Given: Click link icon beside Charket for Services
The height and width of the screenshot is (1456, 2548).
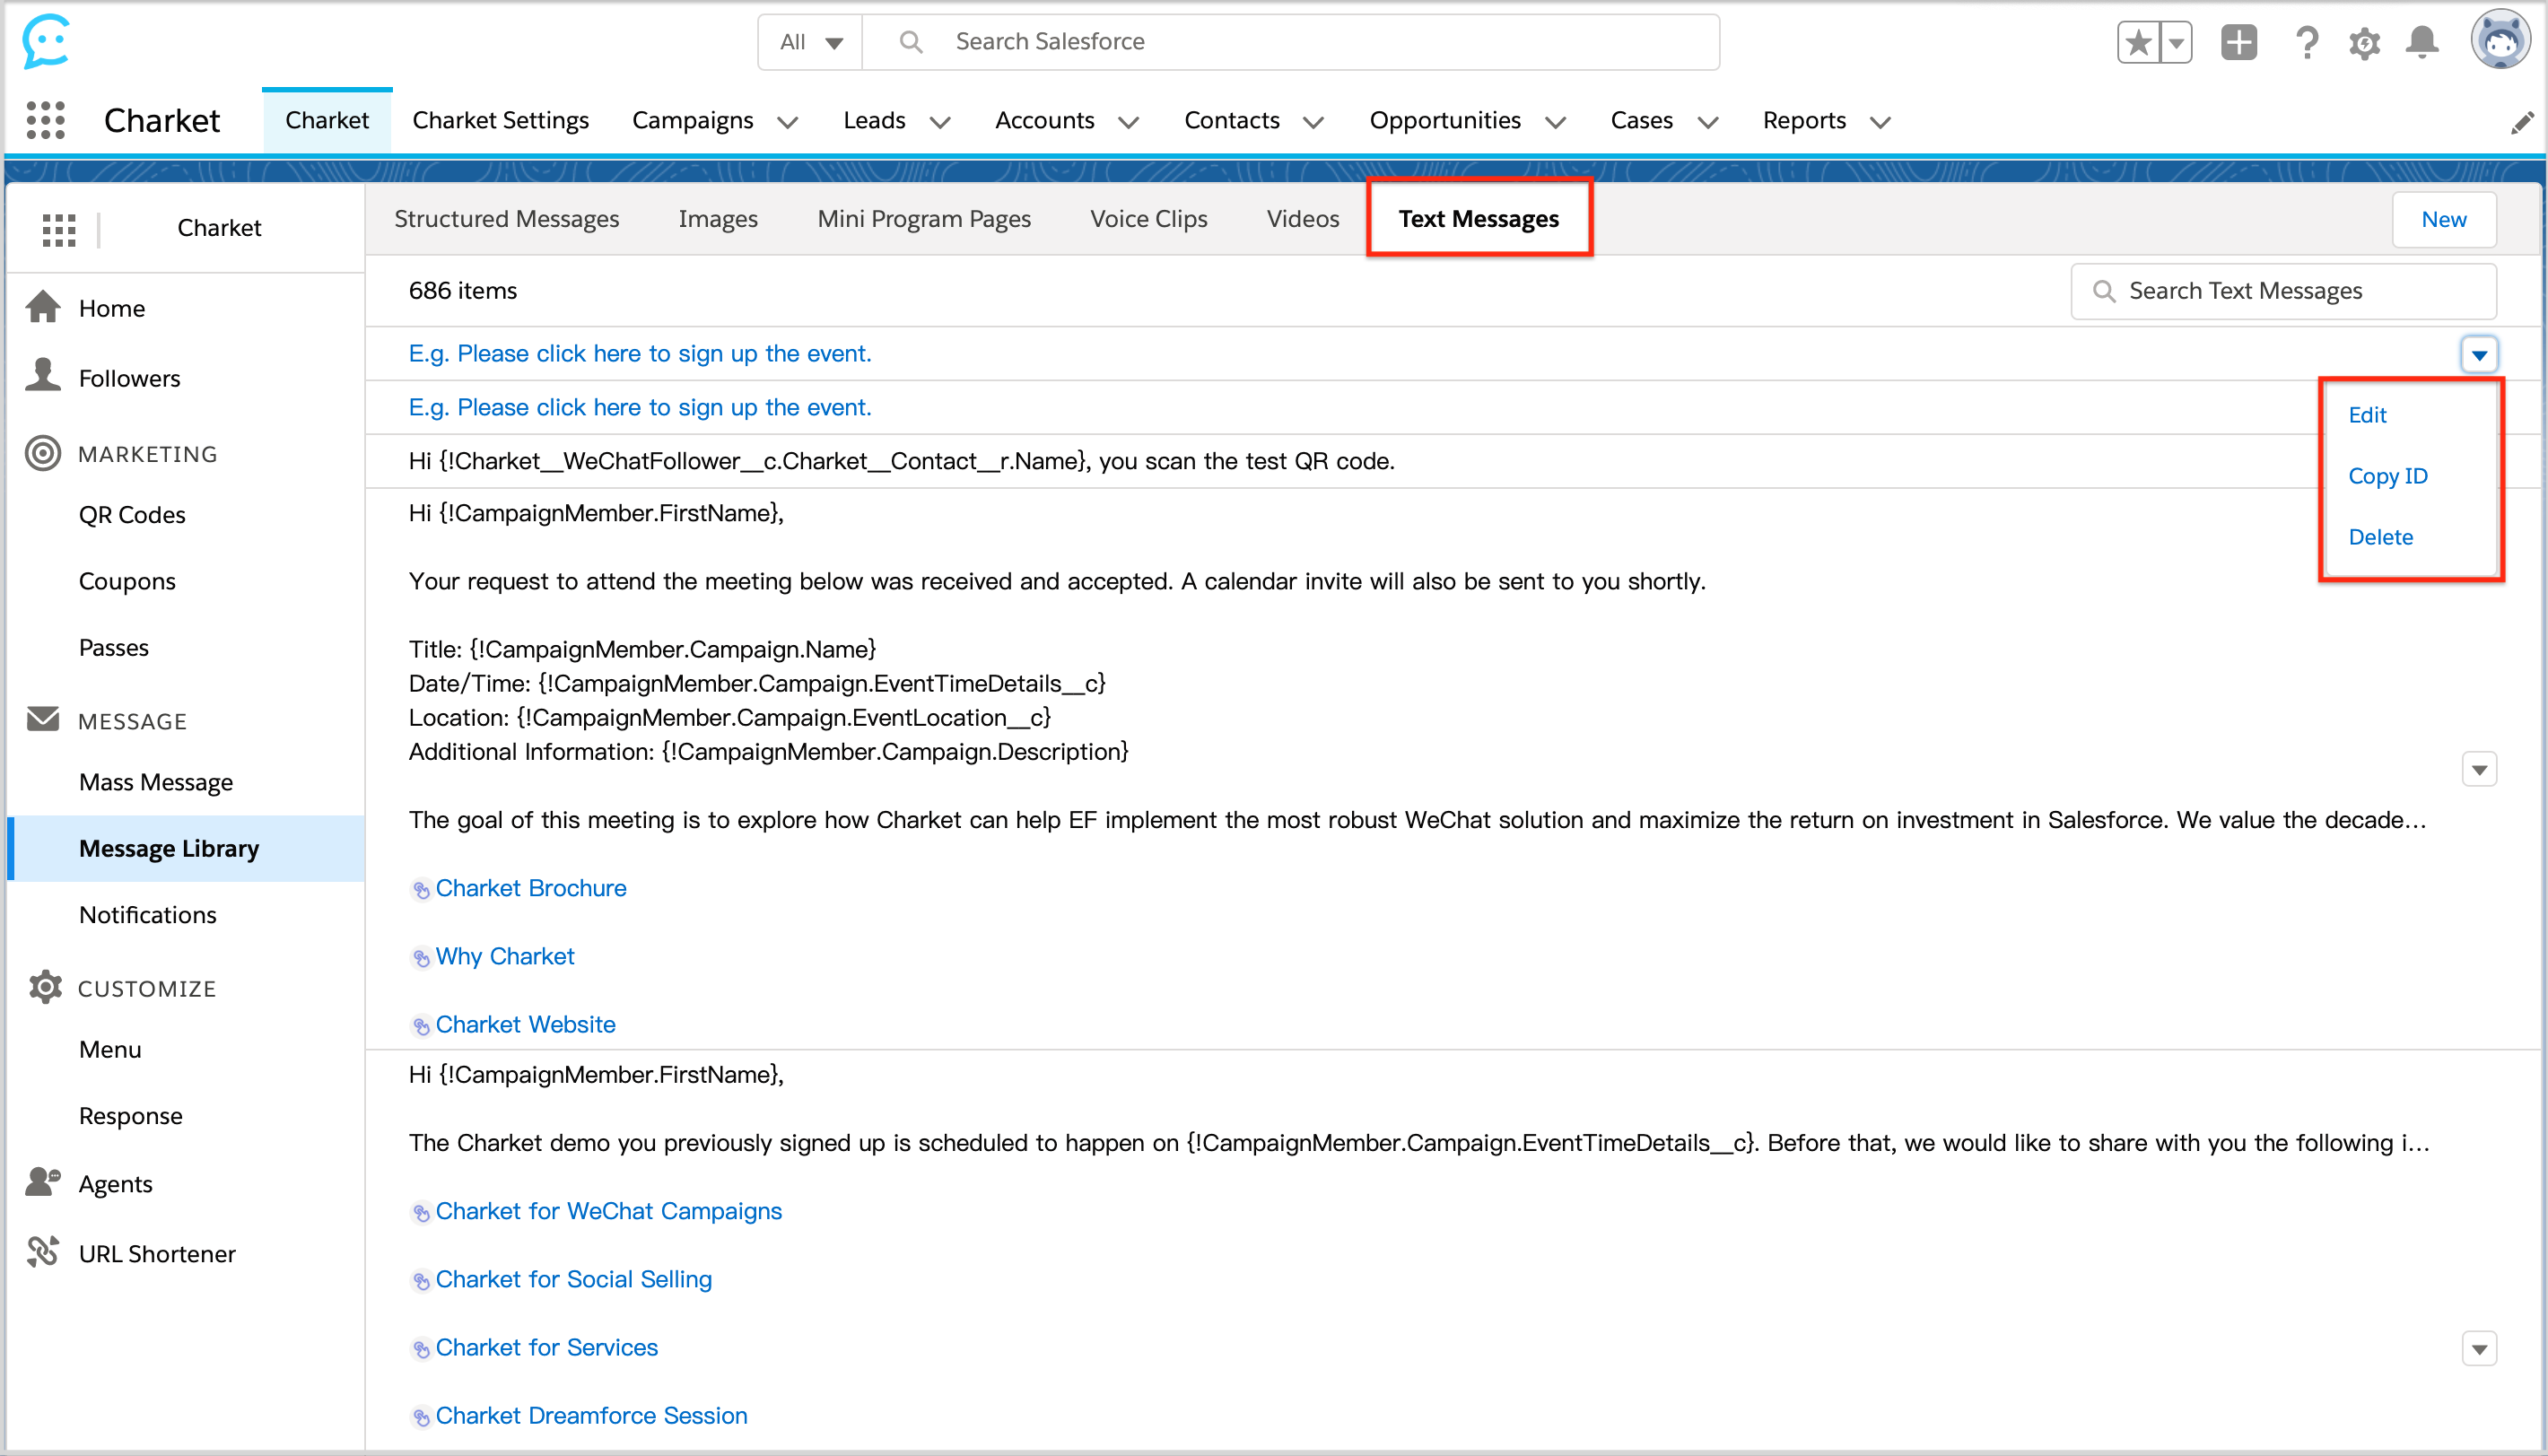Looking at the screenshot, I should 421,1348.
